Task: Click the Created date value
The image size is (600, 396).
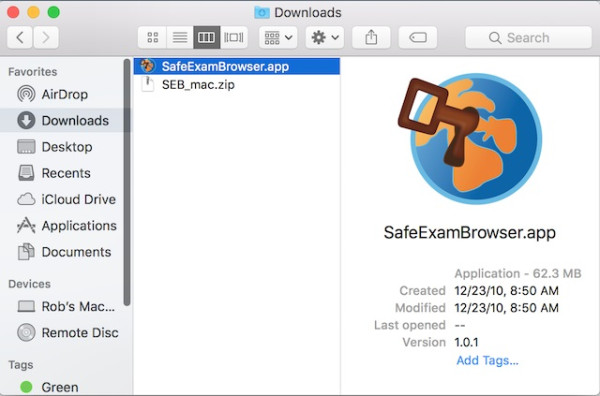Action: pyautogui.click(x=506, y=291)
